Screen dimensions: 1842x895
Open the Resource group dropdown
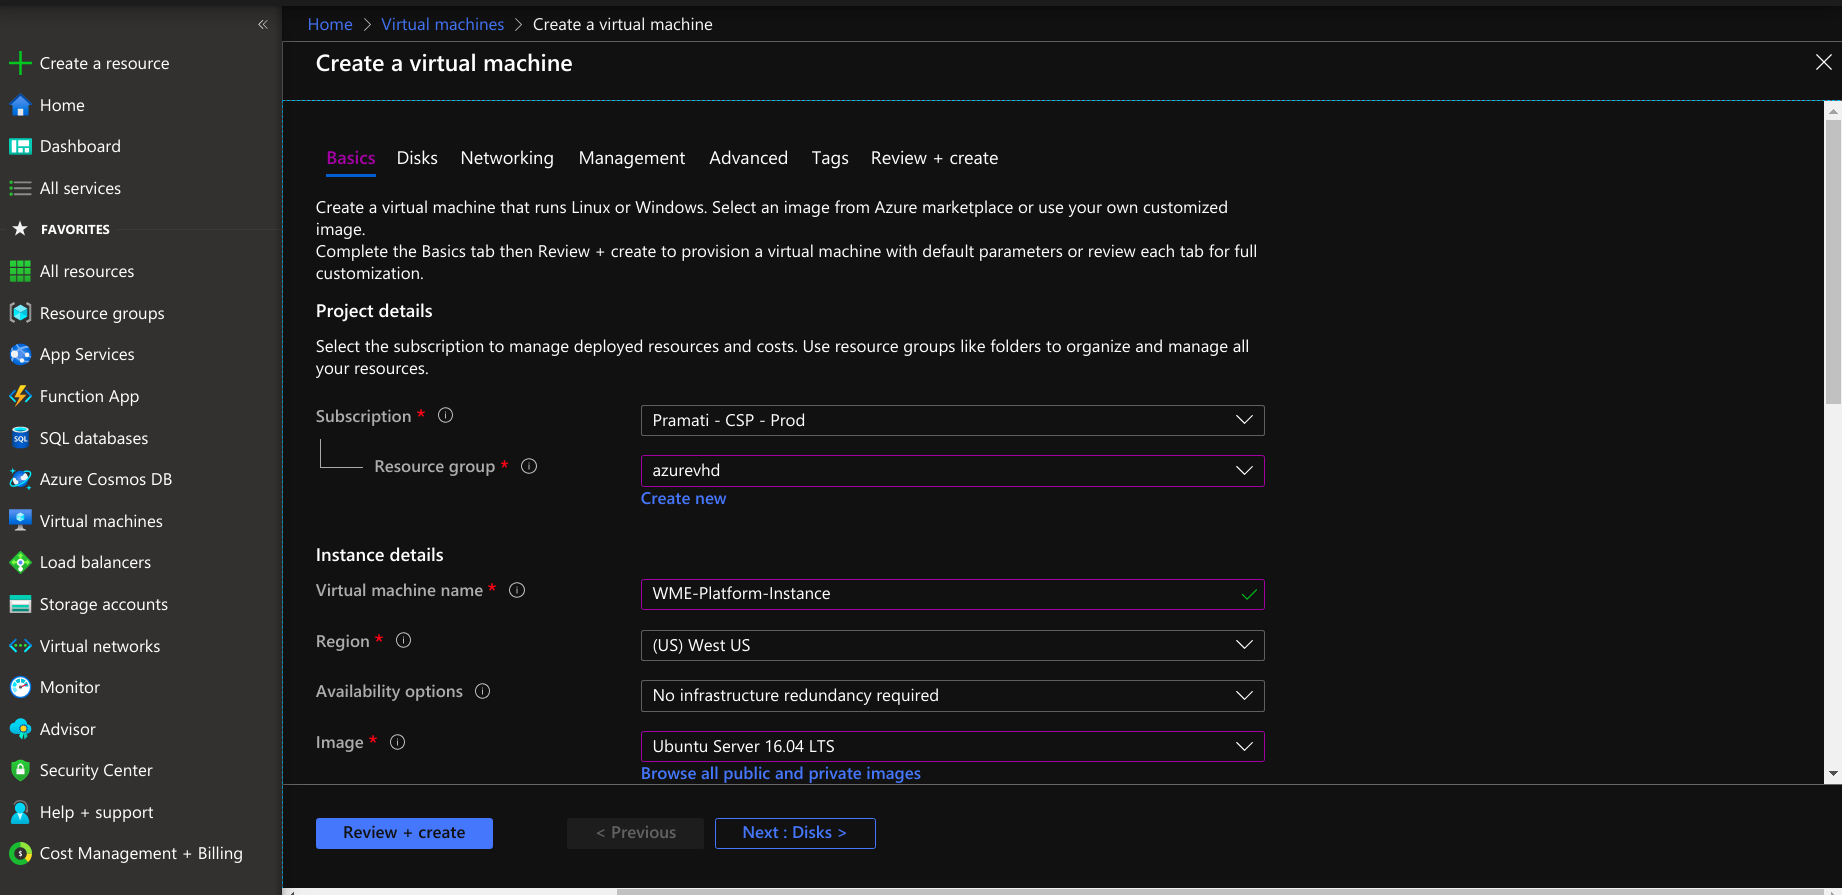(x=951, y=470)
